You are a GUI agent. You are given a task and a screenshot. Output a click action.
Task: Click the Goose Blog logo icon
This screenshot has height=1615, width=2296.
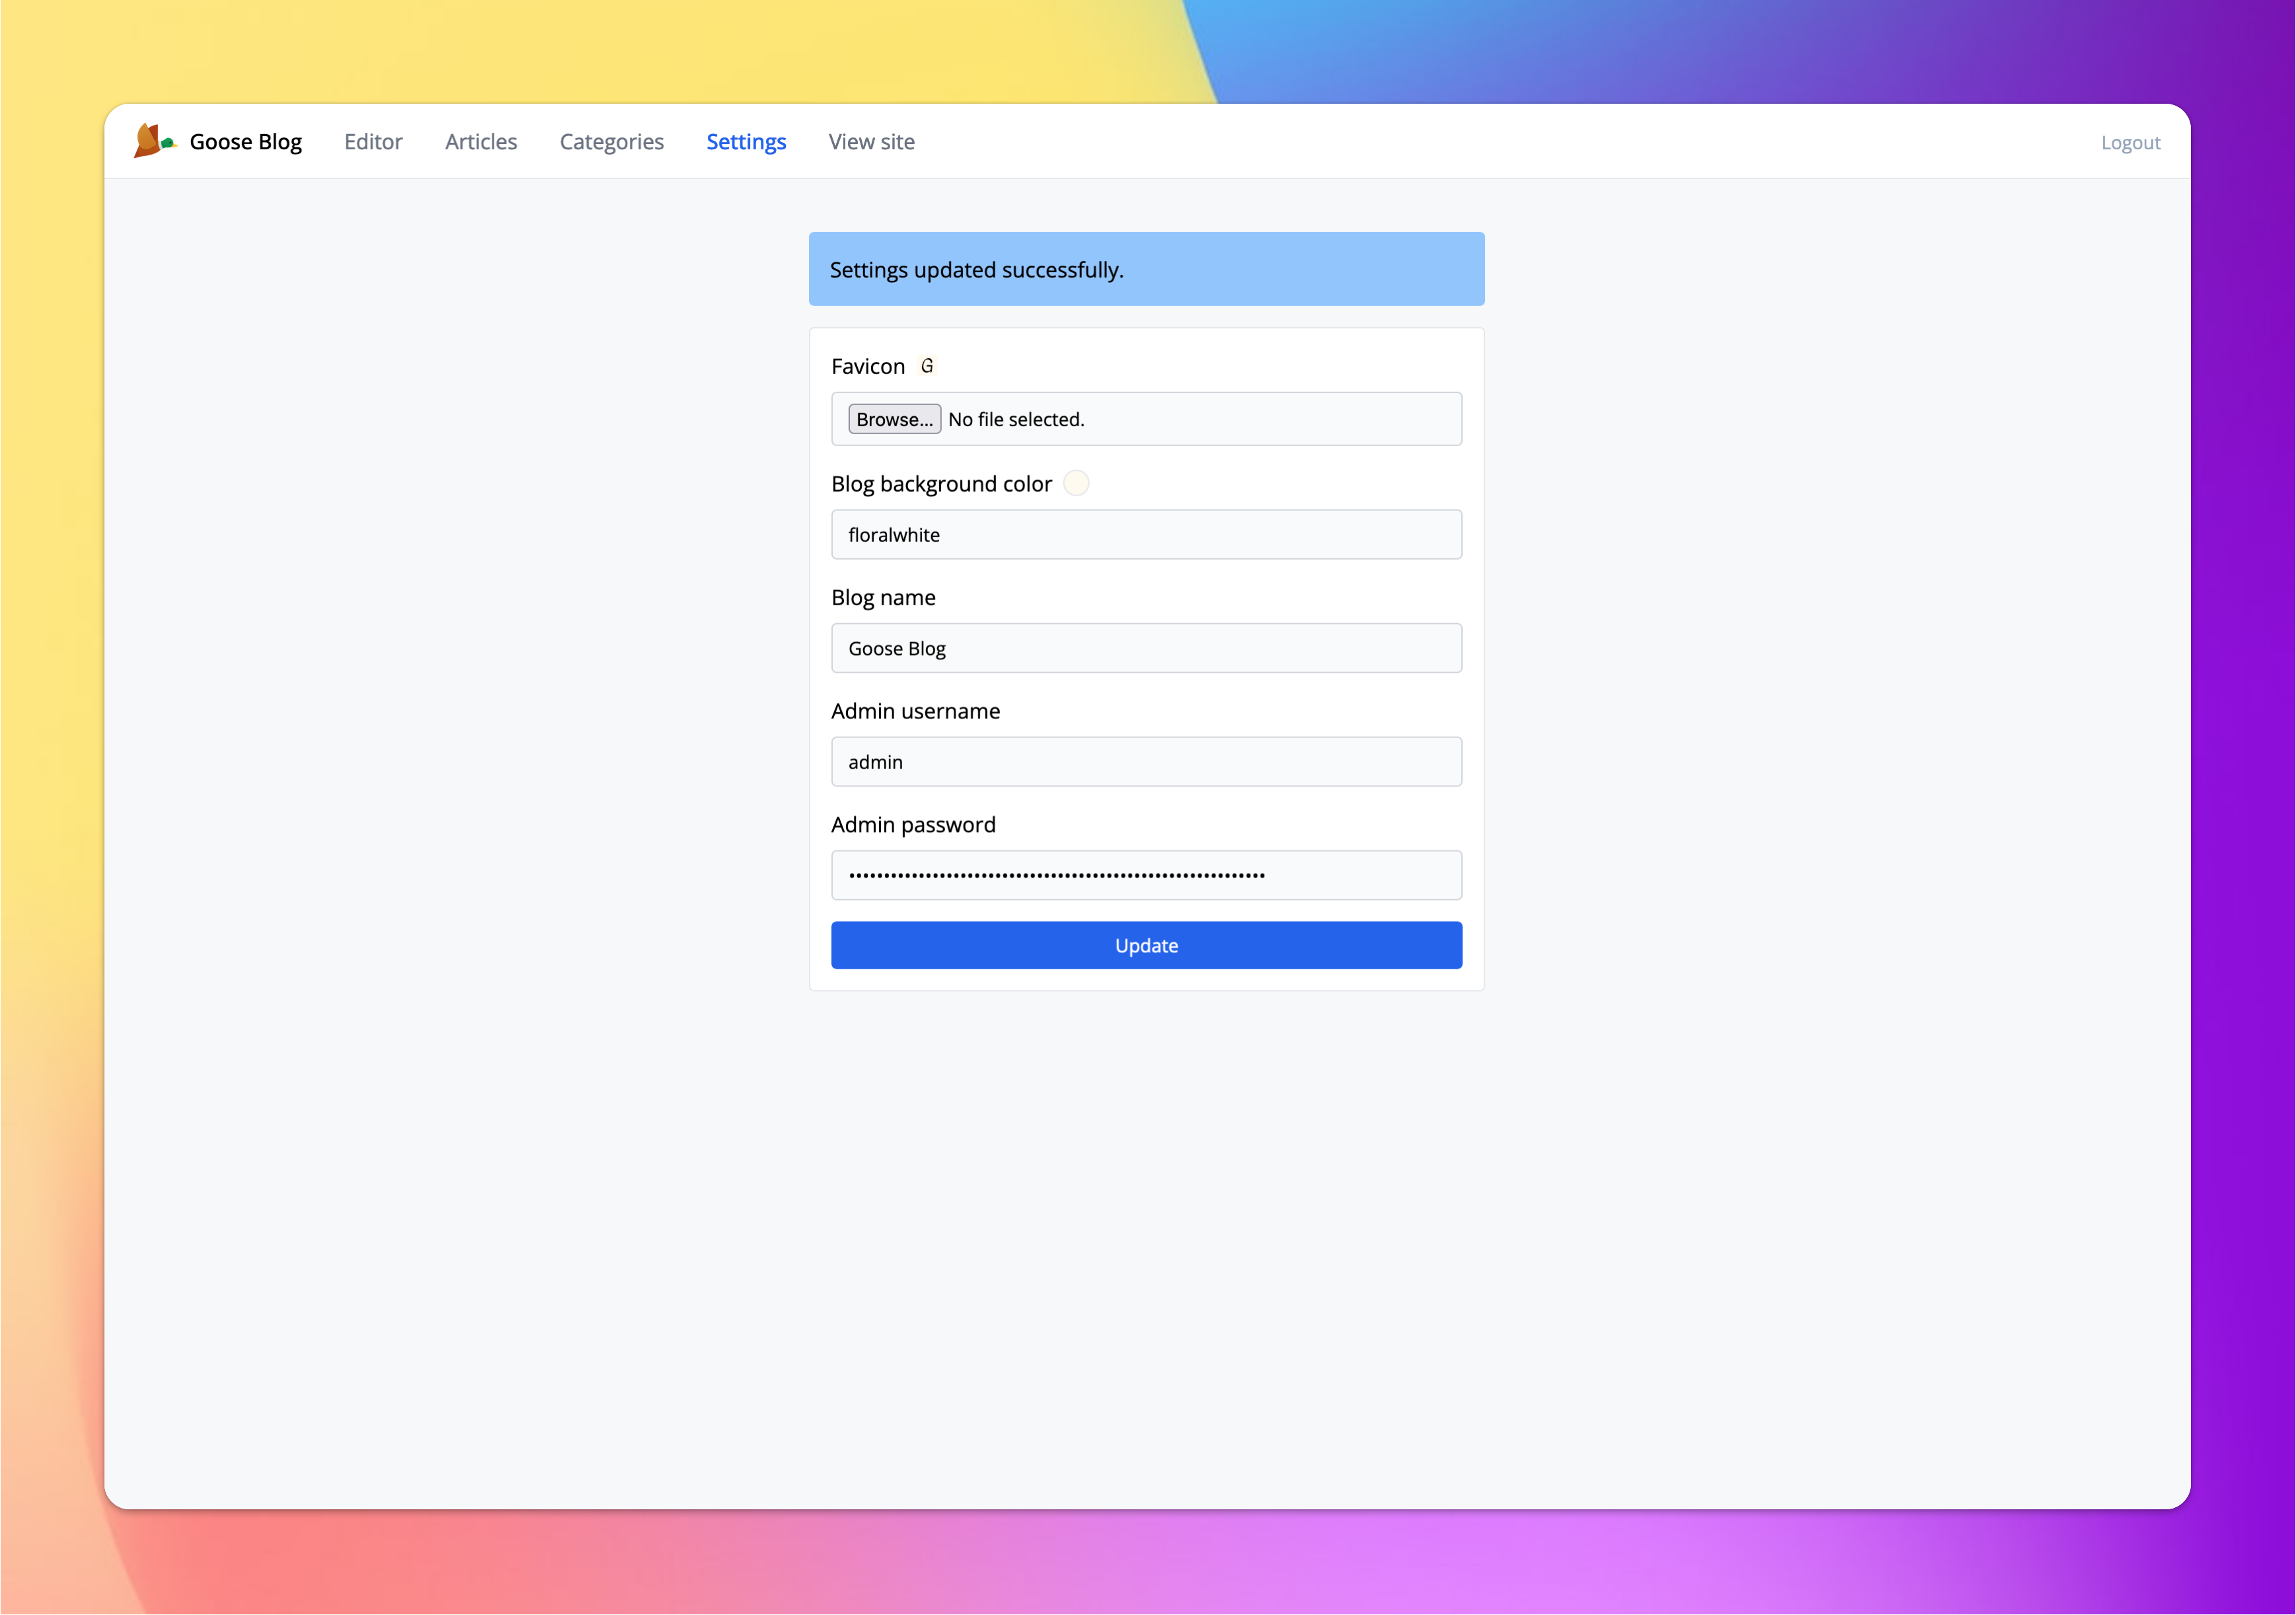tap(155, 141)
